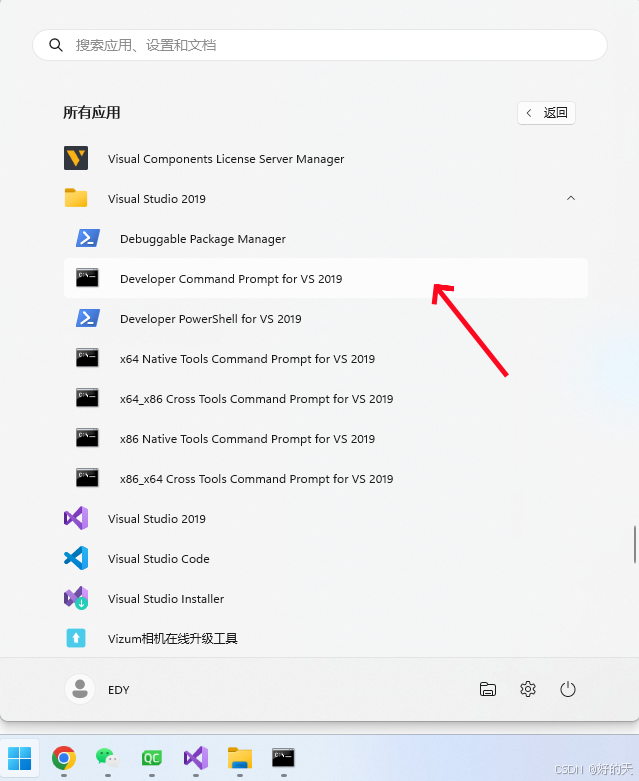Click the Visual Studio 2019 folder label

[x=156, y=199]
